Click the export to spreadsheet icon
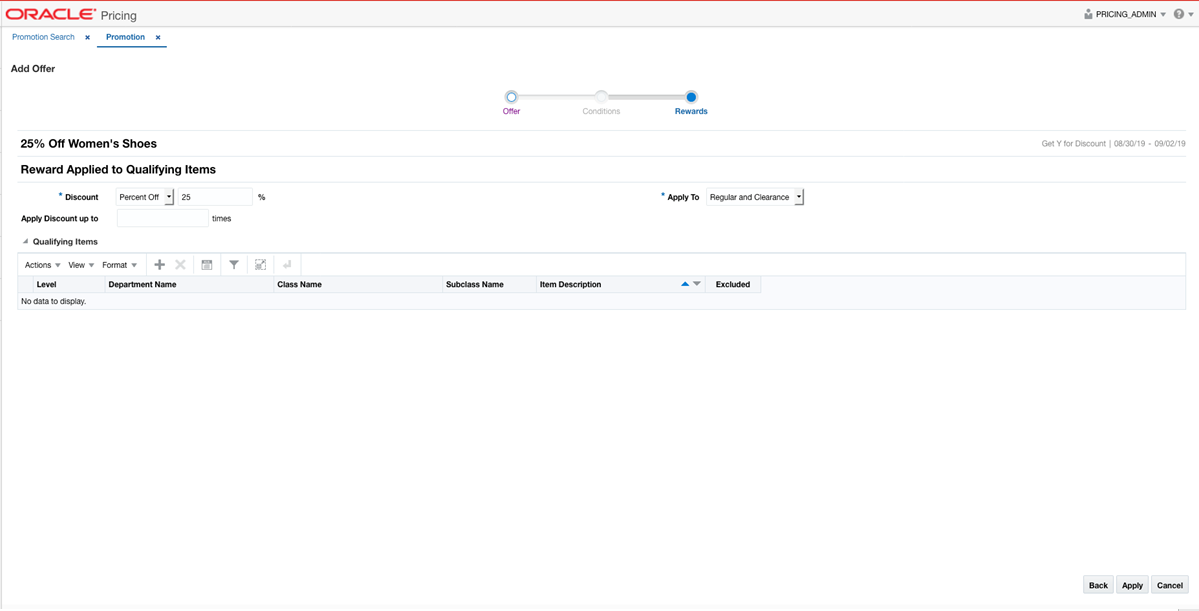The width and height of the screenshot is (1199, 611). coord(206,265)
